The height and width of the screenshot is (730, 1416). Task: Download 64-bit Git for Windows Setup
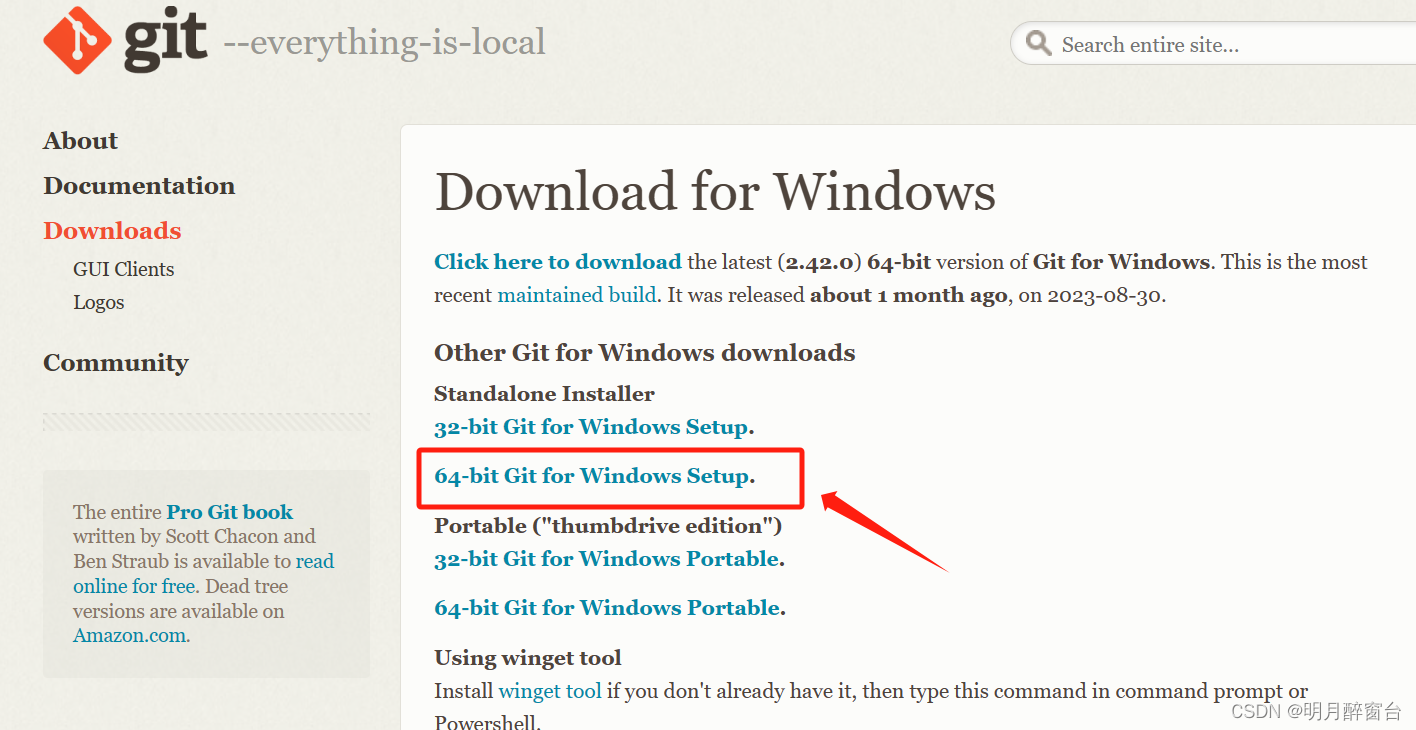tap(591, 476)
